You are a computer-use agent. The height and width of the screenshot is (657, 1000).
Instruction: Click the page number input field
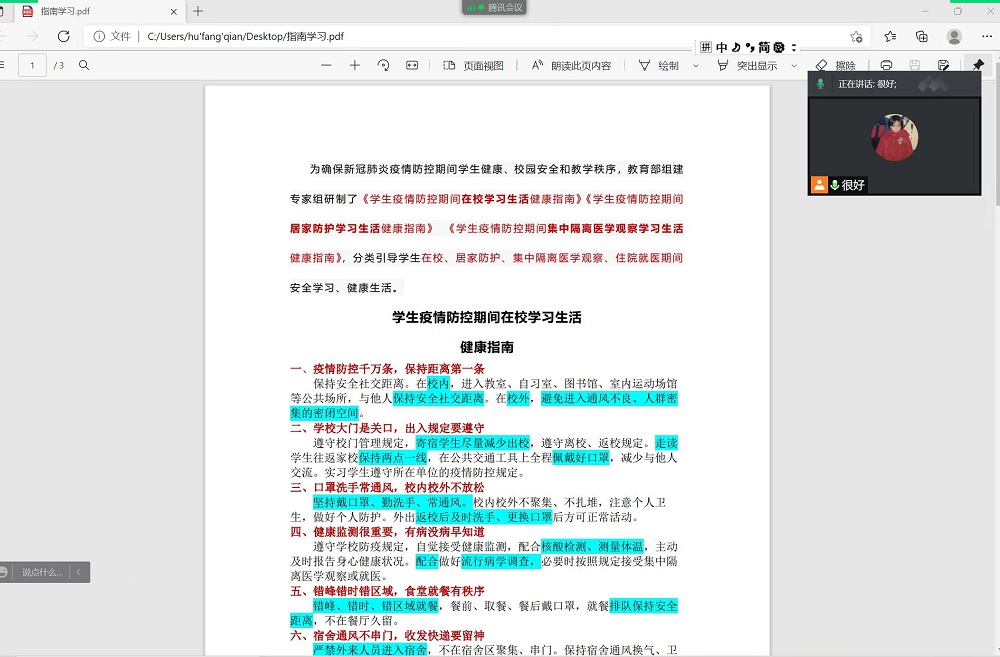[x=32, y=65]
